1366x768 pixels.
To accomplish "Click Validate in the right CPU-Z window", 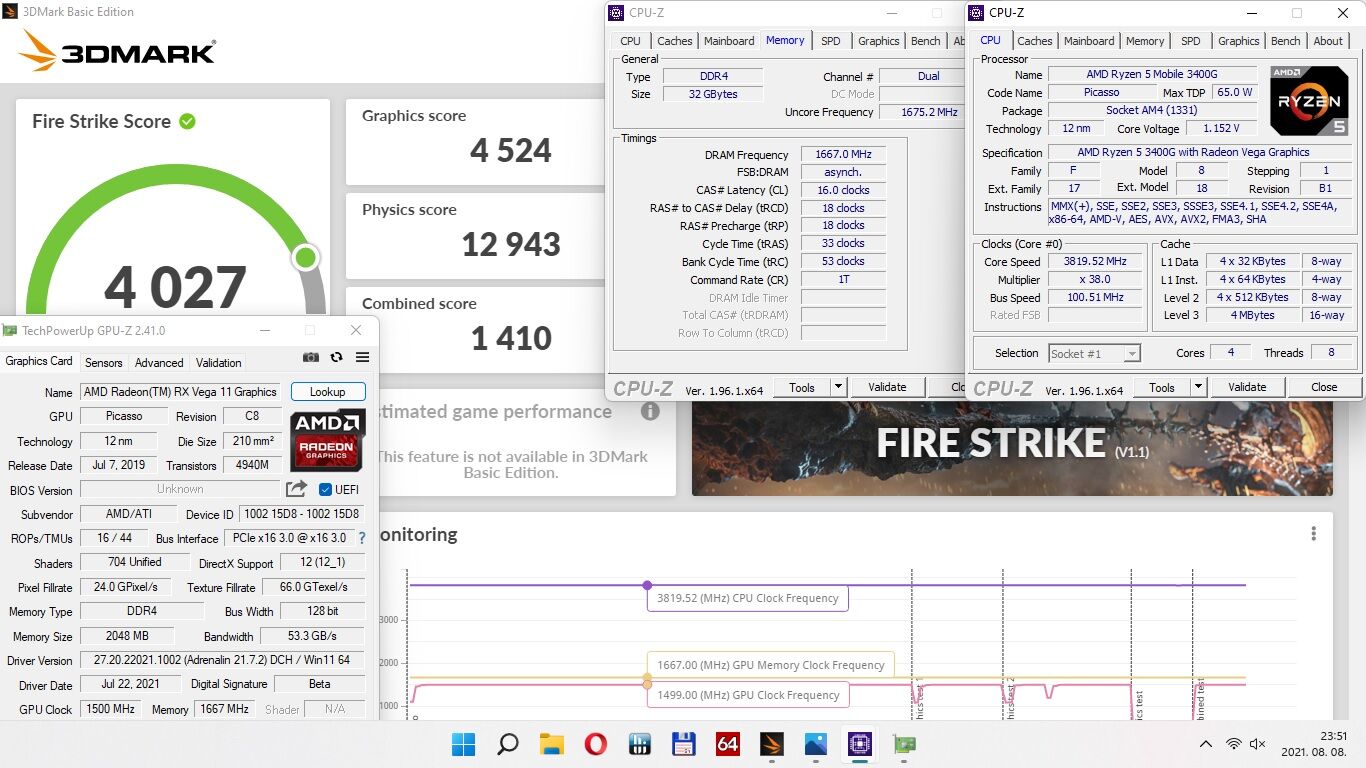I will click(1247, 387).
